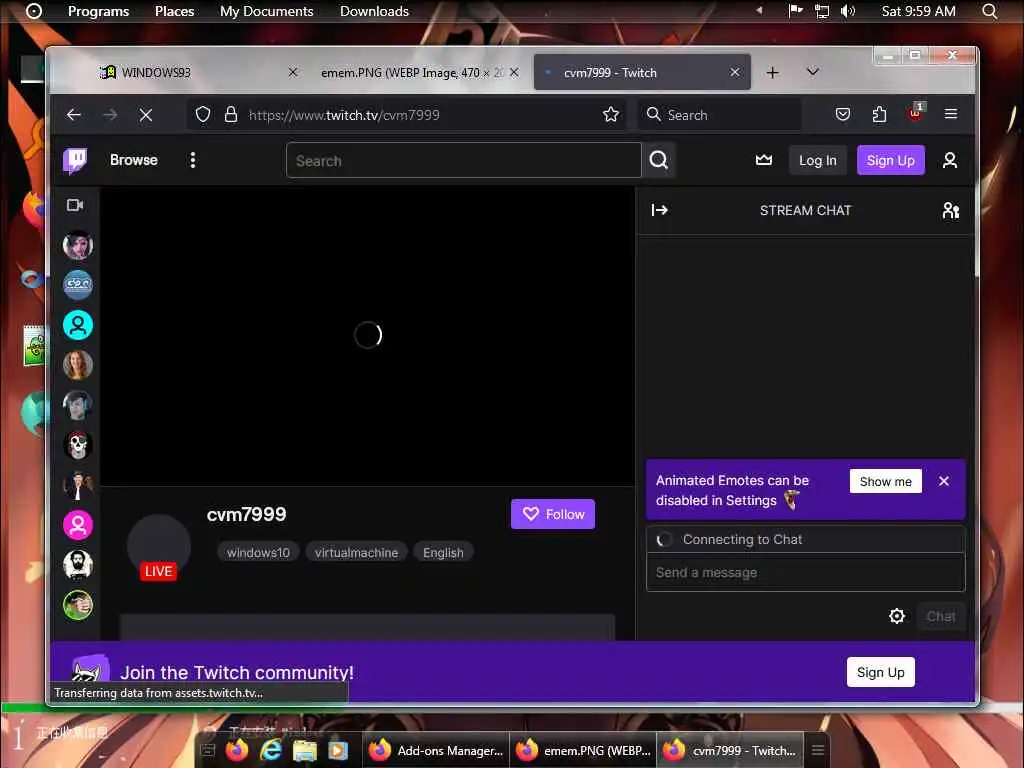Open the tracking protection shield icon
This screenshot has height=768, width=1024.
[x=203, y=115]
